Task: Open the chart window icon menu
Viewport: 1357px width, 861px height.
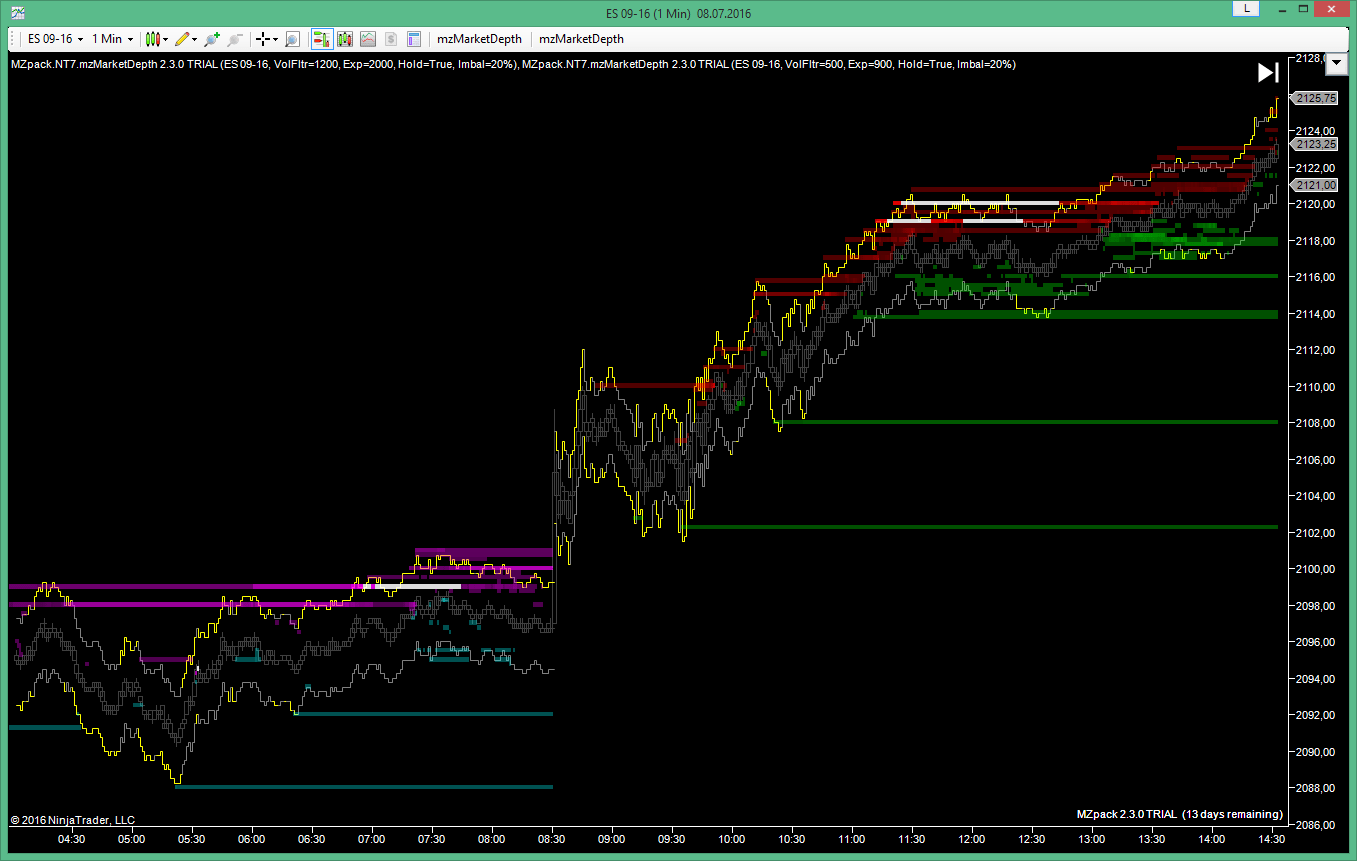Action: tap(18, 11)
